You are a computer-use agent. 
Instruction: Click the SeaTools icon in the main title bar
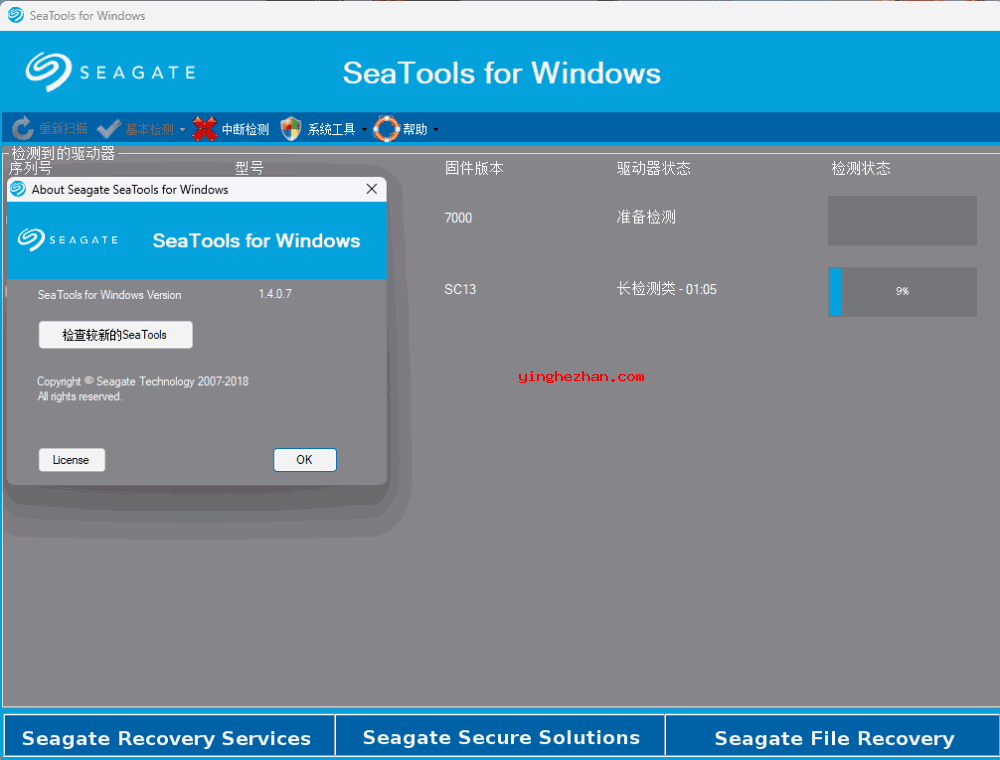point(15,15)
